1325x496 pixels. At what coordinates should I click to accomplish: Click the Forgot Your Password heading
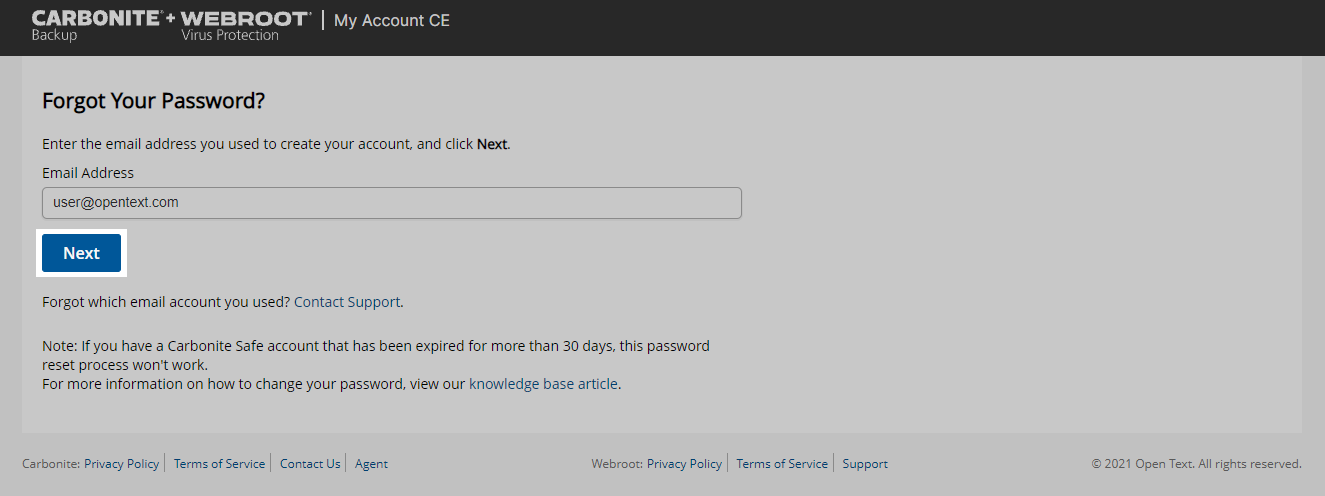153,101
